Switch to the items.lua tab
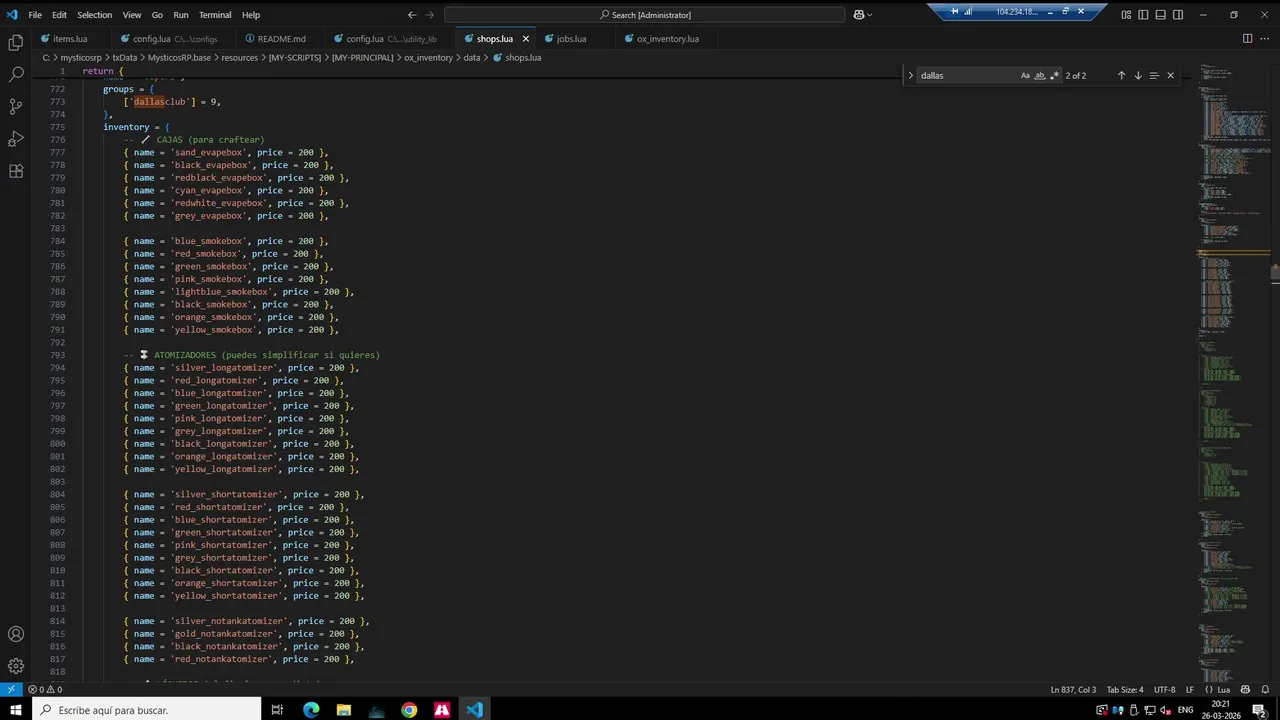 70,39
